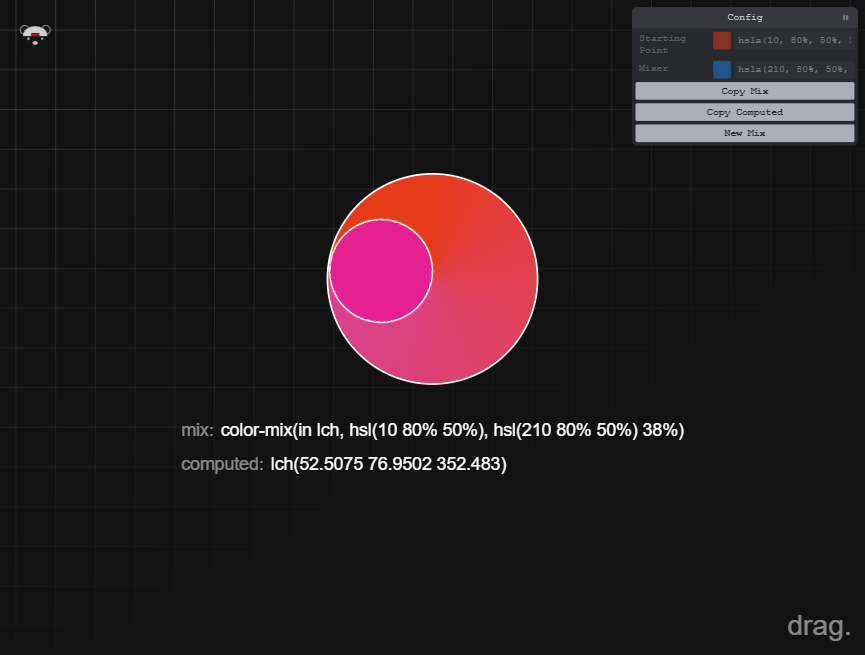The image size is (865, 655).
Task: Open the Starting Point color swatch
Action: [722, 40]
